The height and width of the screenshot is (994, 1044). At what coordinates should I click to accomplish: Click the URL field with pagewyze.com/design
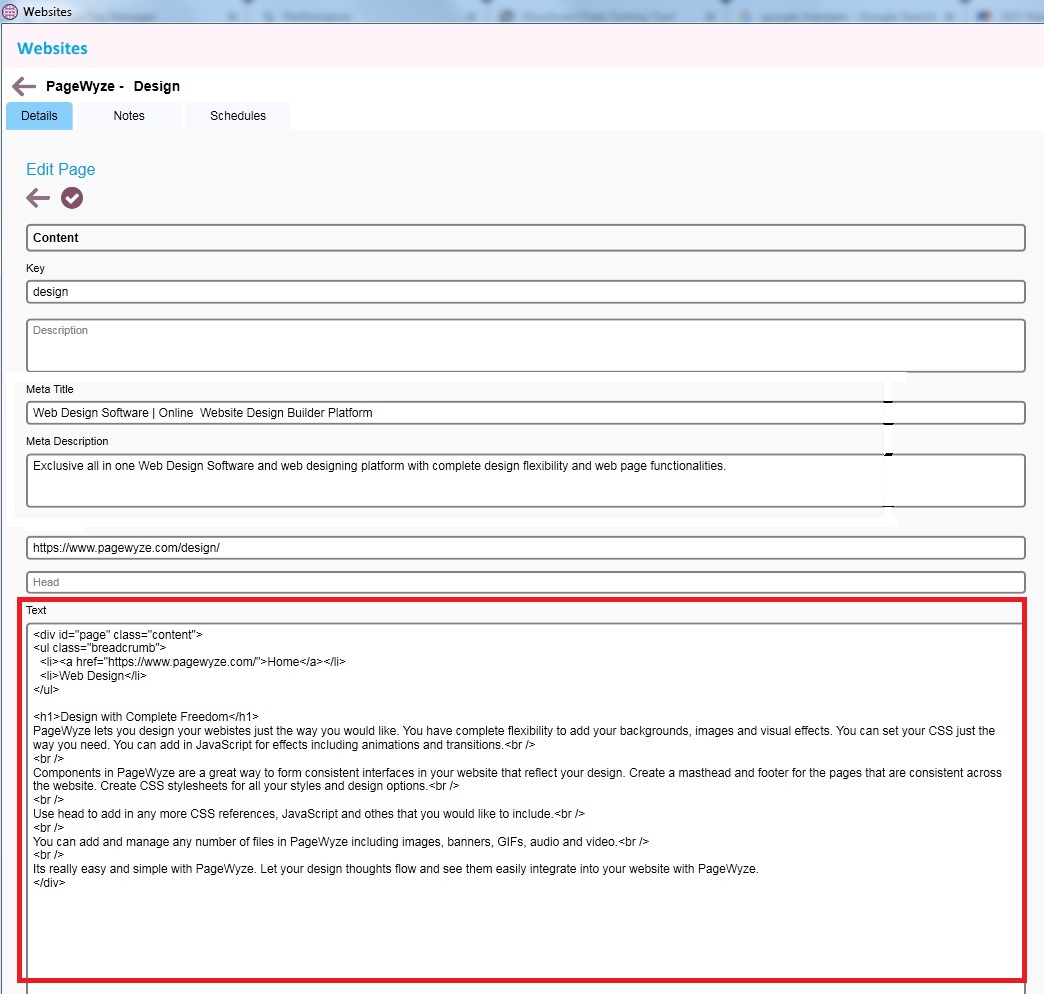click(x=525, y=548)
